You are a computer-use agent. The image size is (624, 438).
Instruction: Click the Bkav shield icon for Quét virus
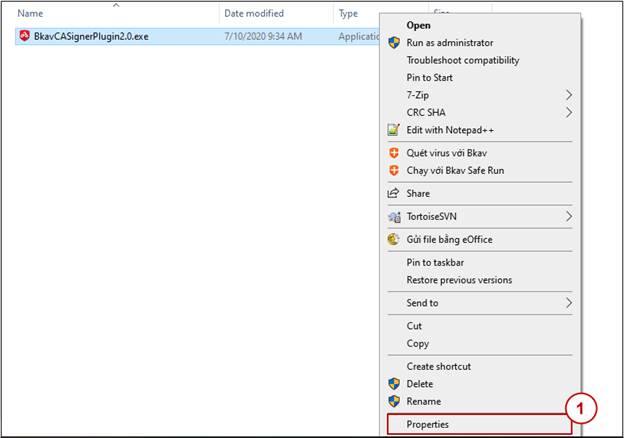tap(393, 153)
